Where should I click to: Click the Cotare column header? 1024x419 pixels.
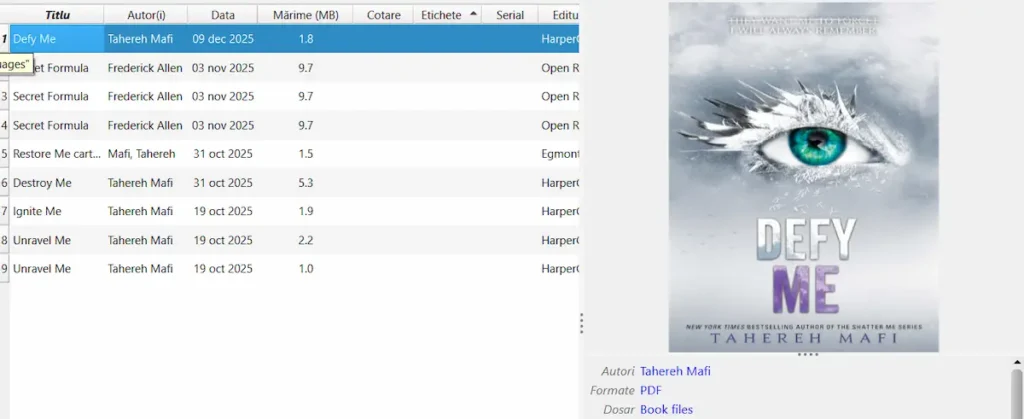[383, 15]
